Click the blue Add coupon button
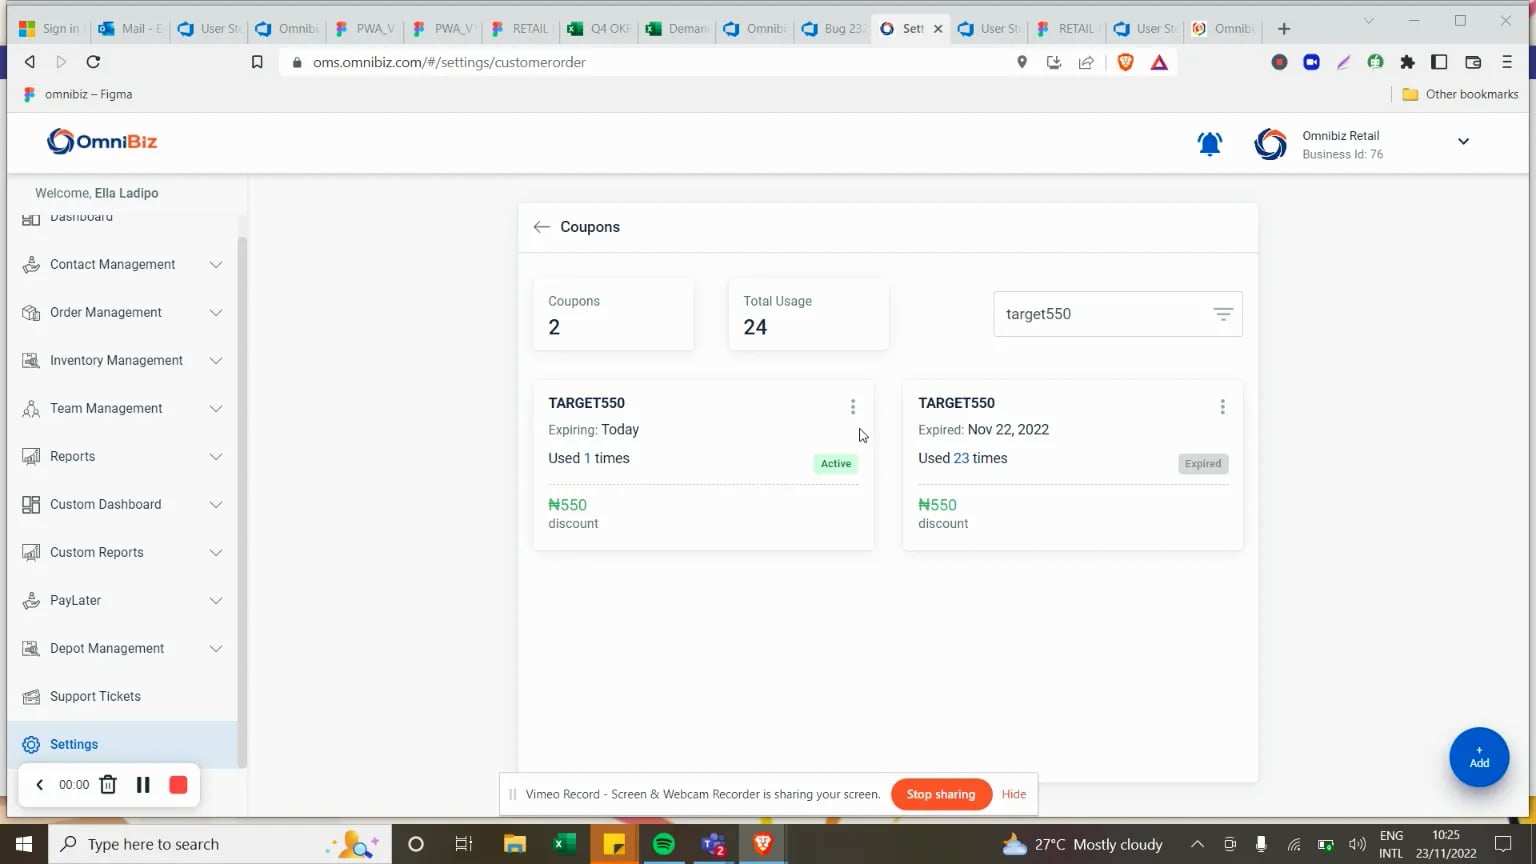This screenshot has width=1536, height=864. tap(1479, 757)
